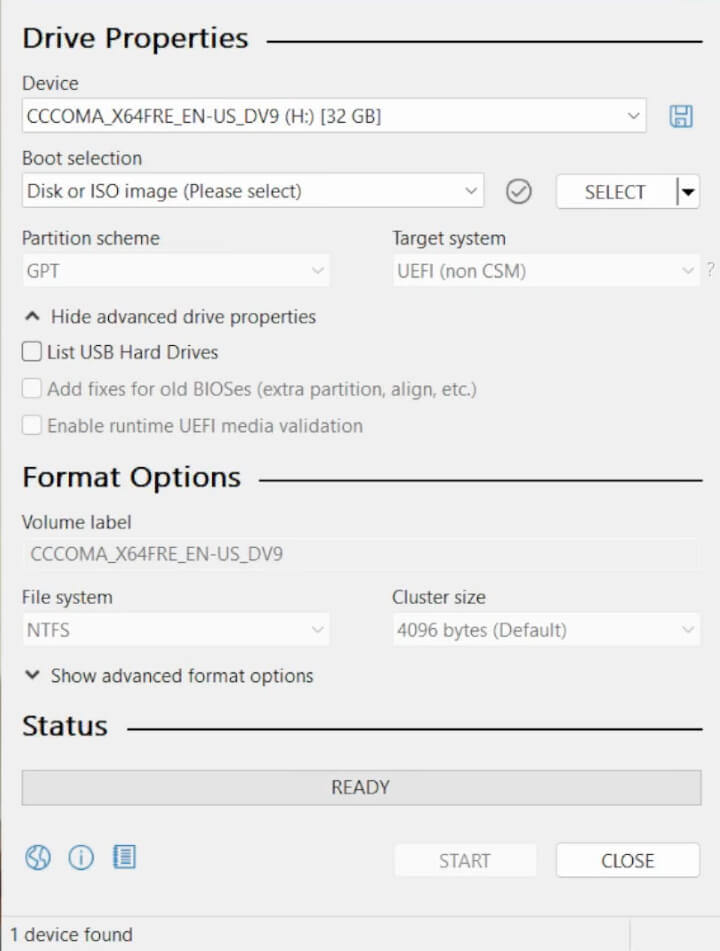Expand Show advanced format options
The height and width of the screenshot is (951, 720).
tap(168, 676)
